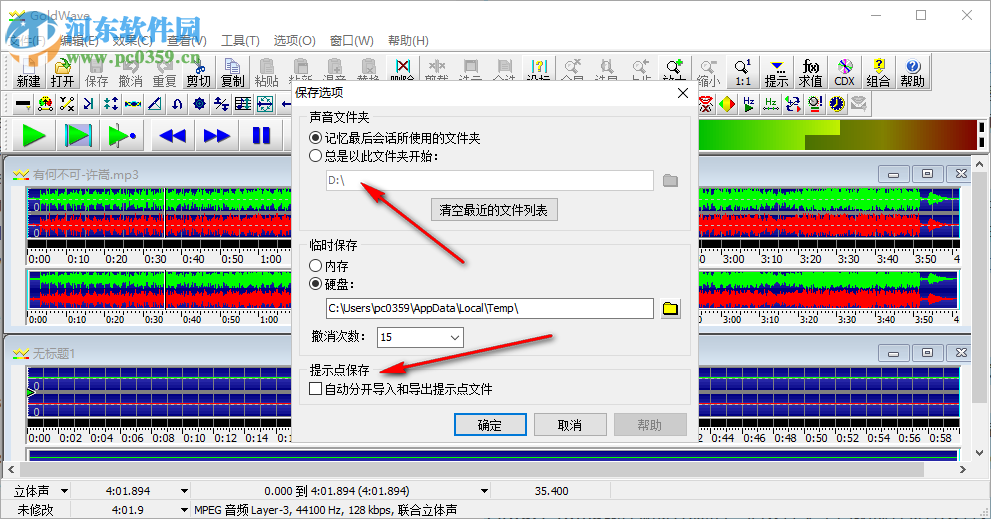Screen dimensions: 991x519
Task: Click the blue gear-shaped effect icon
Action: [x=199, y=104]
